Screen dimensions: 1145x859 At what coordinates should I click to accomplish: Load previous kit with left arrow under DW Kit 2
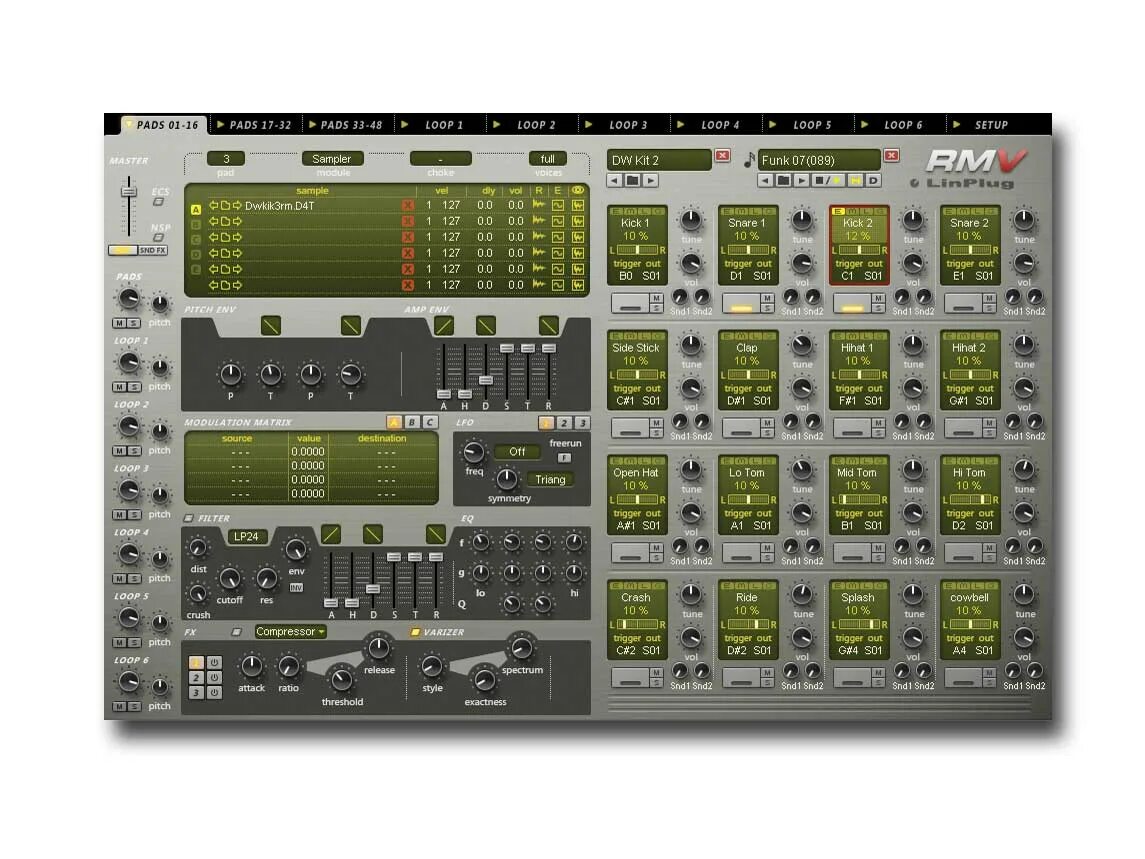616,180
